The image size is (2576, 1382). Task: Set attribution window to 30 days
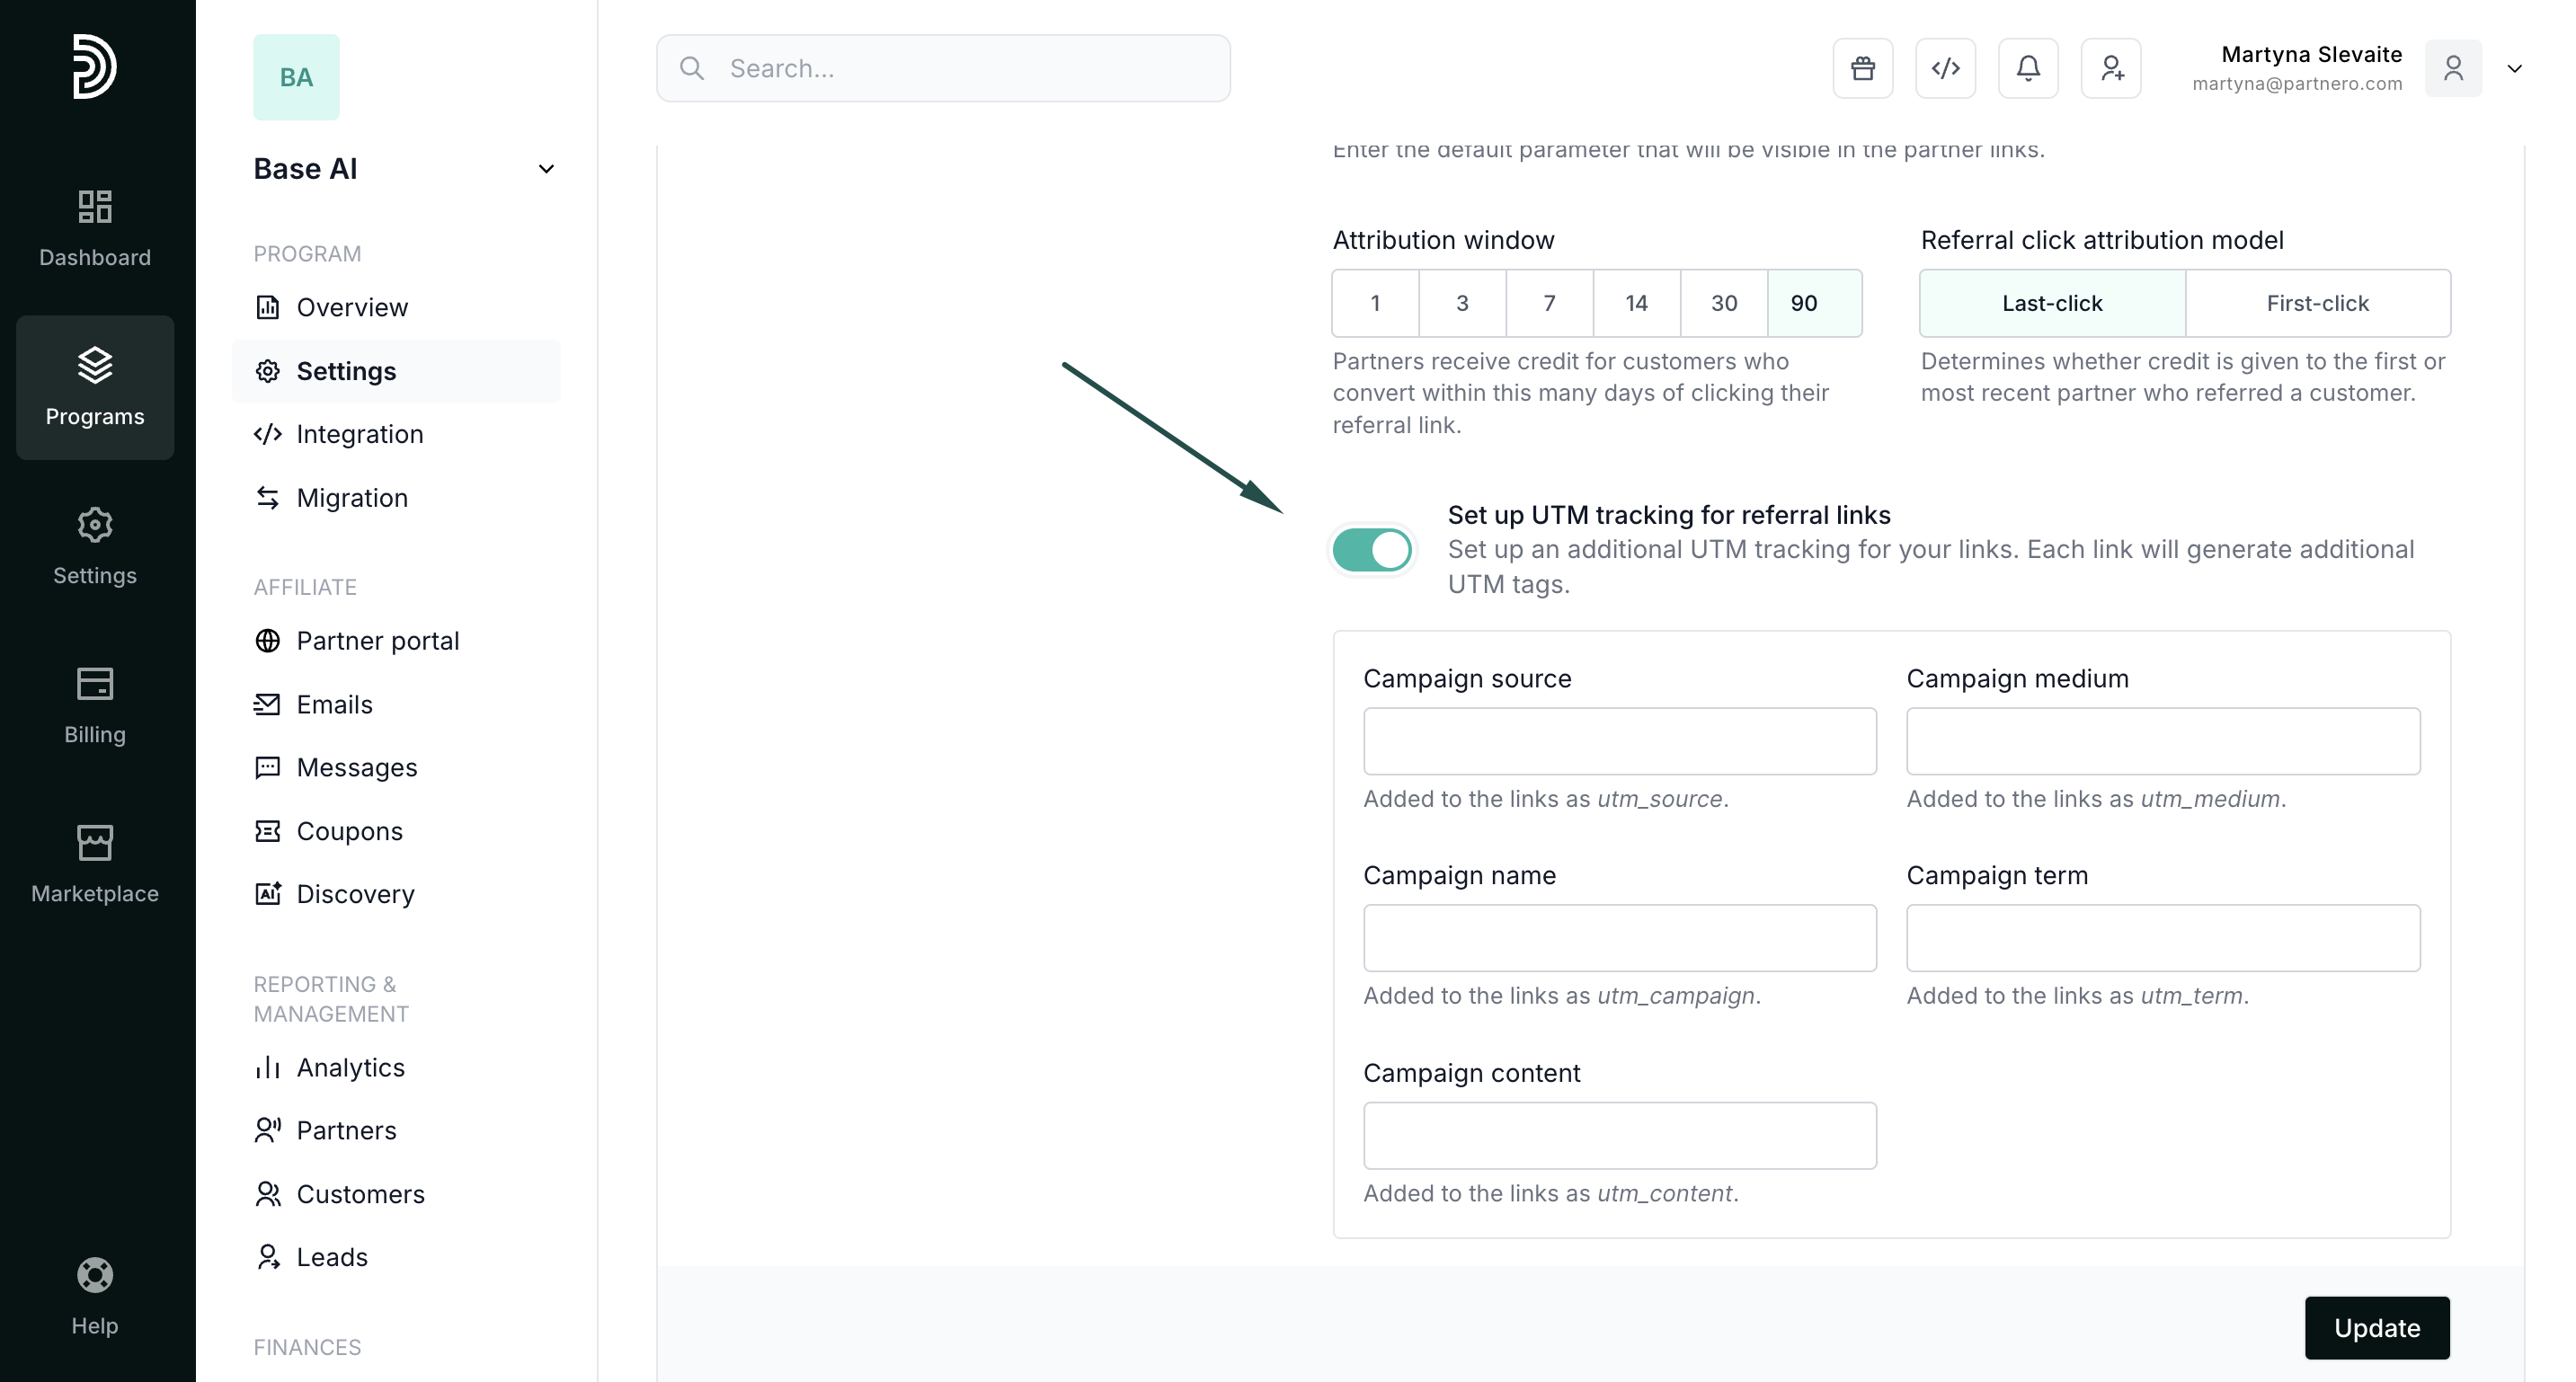tap(1723, 303)
